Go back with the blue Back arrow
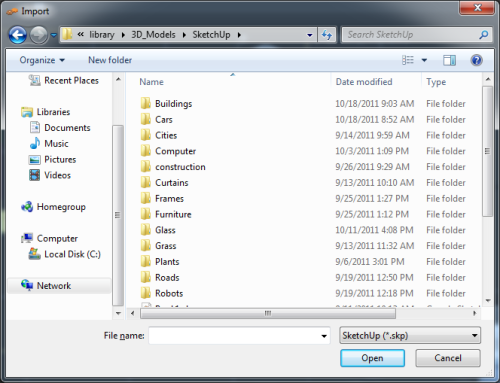Screen dimensions: 500x383 coord(17,35)
